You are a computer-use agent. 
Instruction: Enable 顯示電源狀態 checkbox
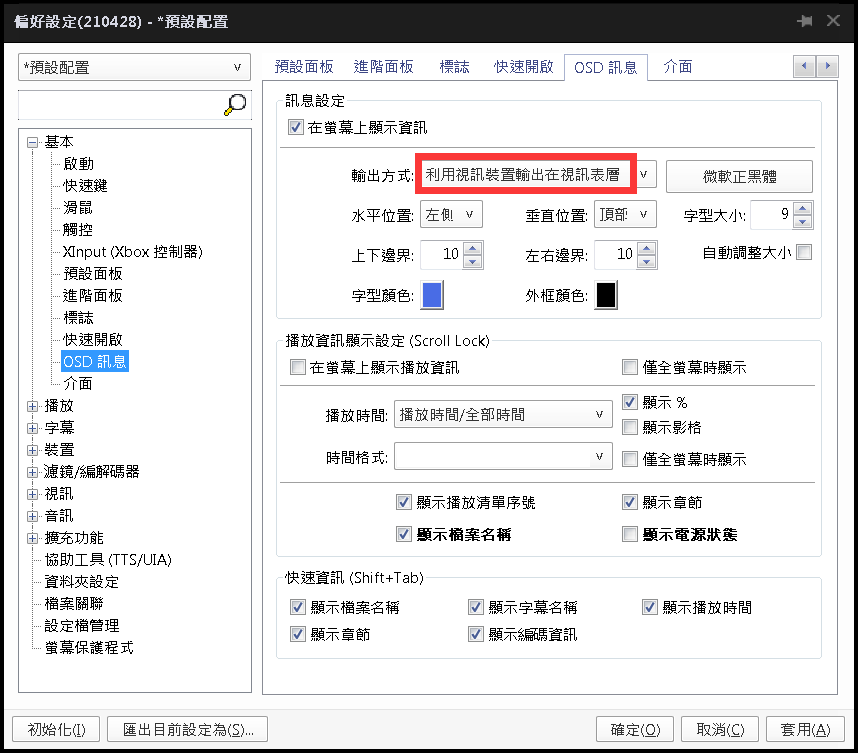(630, 534)
